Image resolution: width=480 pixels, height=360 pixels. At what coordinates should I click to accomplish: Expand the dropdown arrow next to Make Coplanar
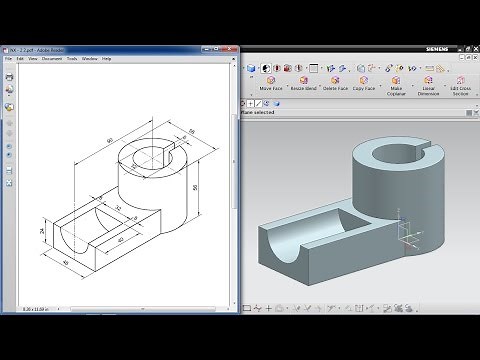[412, 86]
